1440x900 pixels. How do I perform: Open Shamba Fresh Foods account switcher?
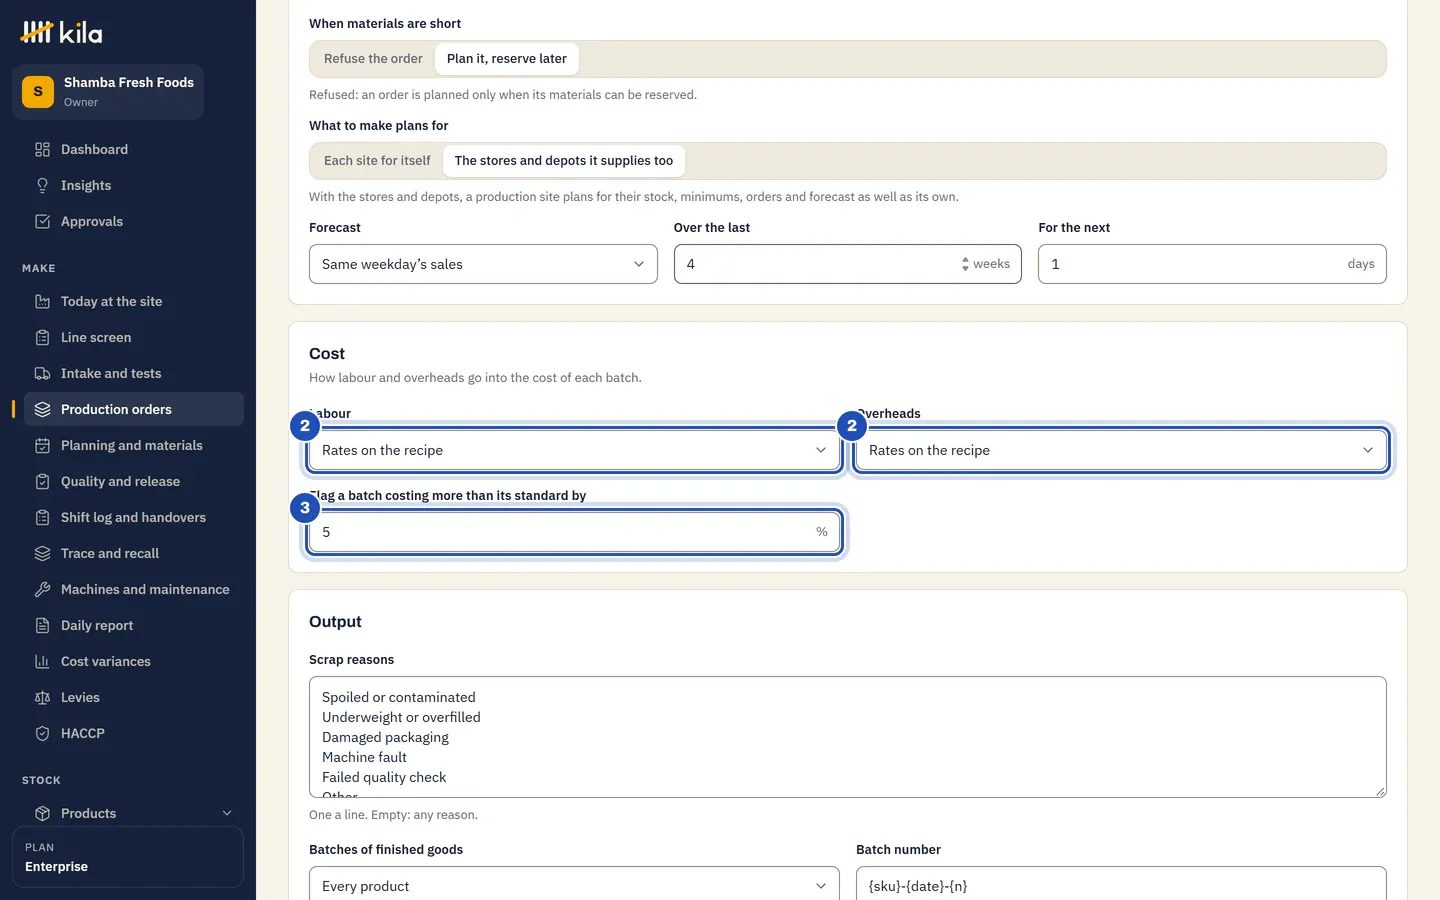108,92
